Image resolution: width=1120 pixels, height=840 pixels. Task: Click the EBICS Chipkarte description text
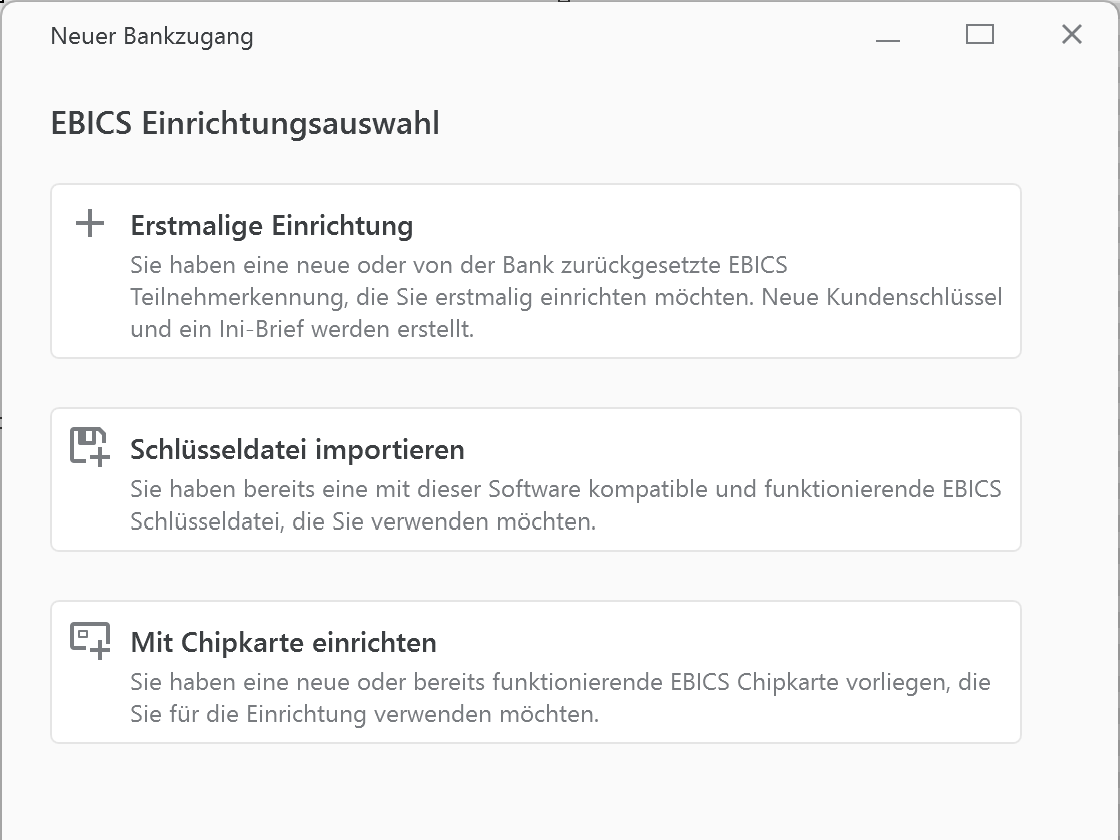click(x=560, y=697)
